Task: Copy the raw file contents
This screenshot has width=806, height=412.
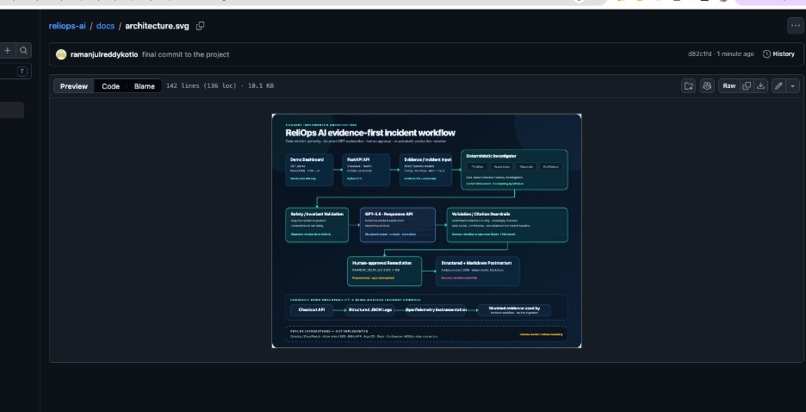Action: (x=747, y=86)
